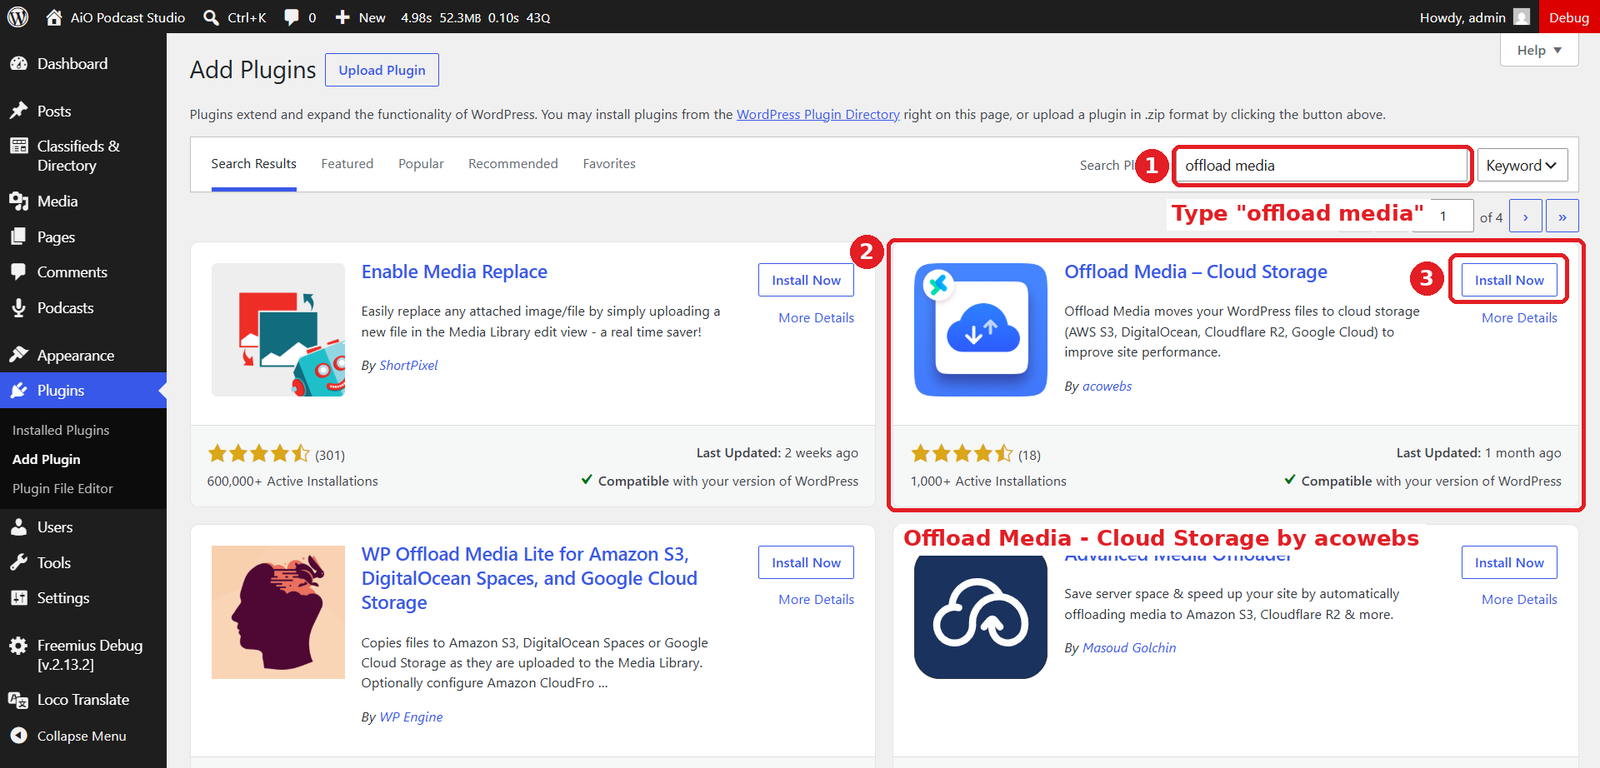Open ShortPixel author link
1600x768 pixels.
coord(409,366)
